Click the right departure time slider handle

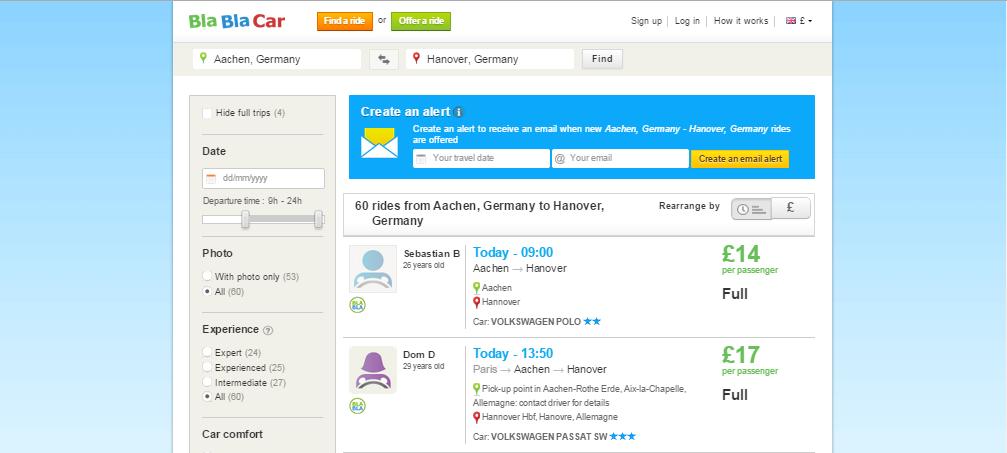point(318,219)
